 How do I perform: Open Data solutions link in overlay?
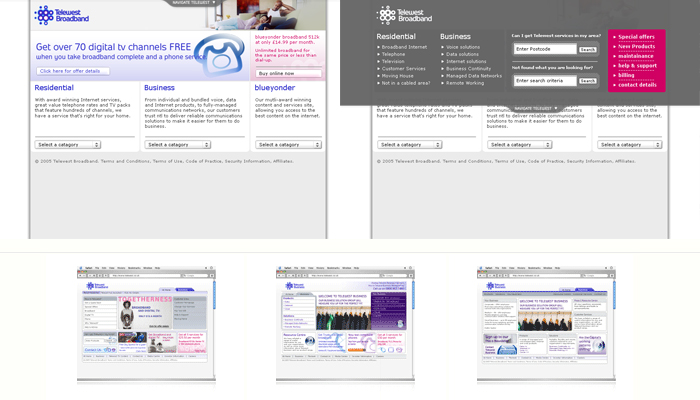coord(462,54)
